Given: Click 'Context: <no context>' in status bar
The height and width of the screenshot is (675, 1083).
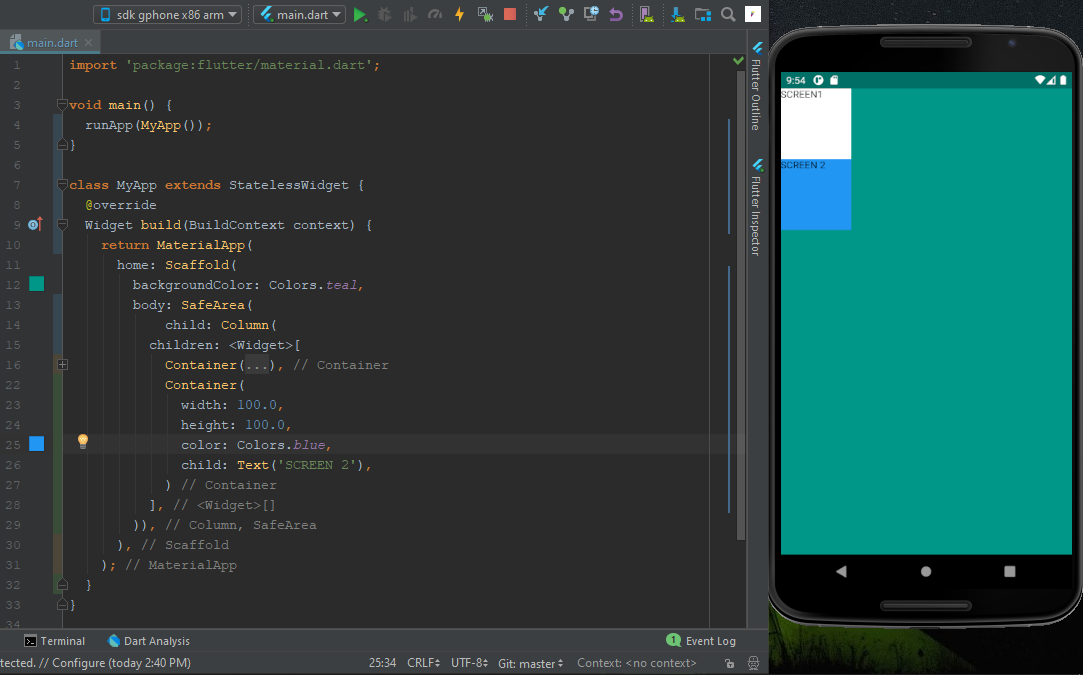Looking at the screenshot, I should [x=636, y=662].
